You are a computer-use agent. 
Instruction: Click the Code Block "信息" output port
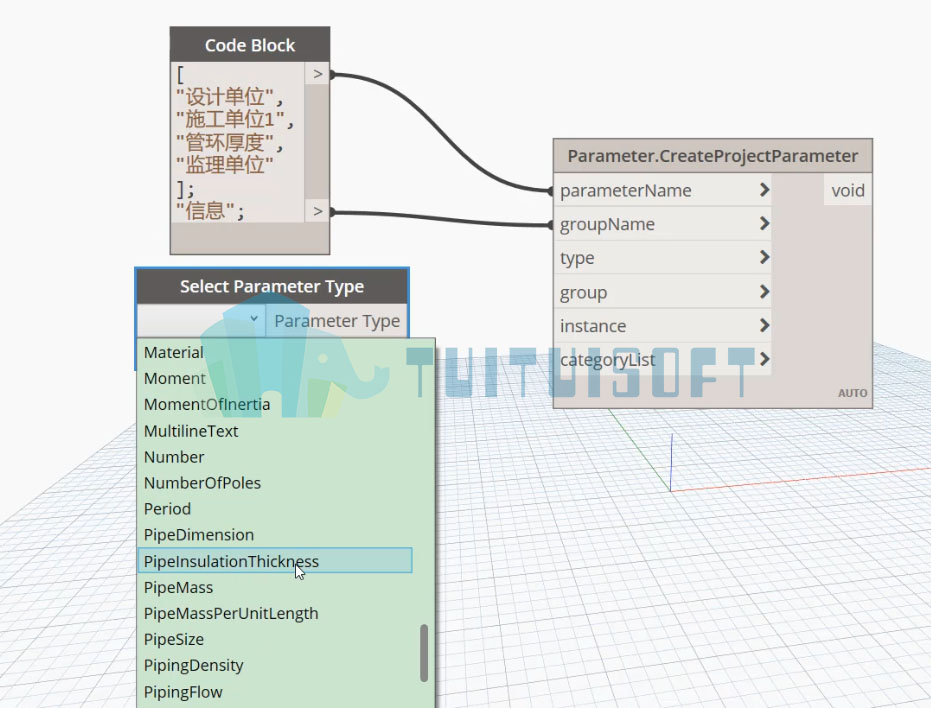[318, 211]
